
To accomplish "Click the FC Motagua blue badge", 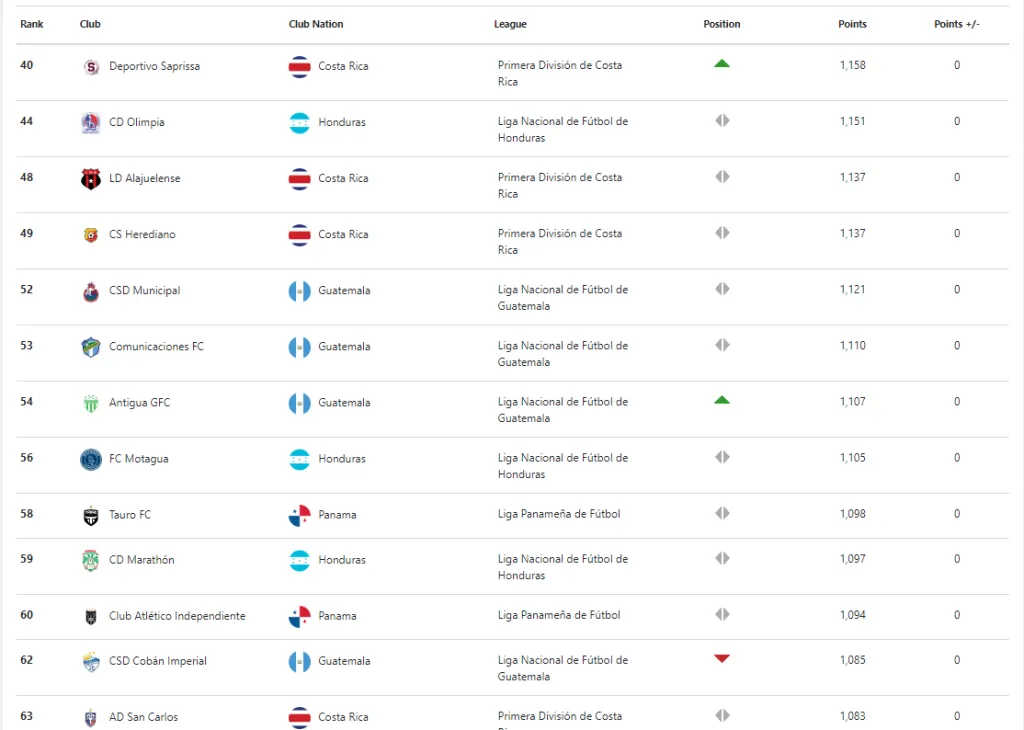I will [x=91, y=459].
